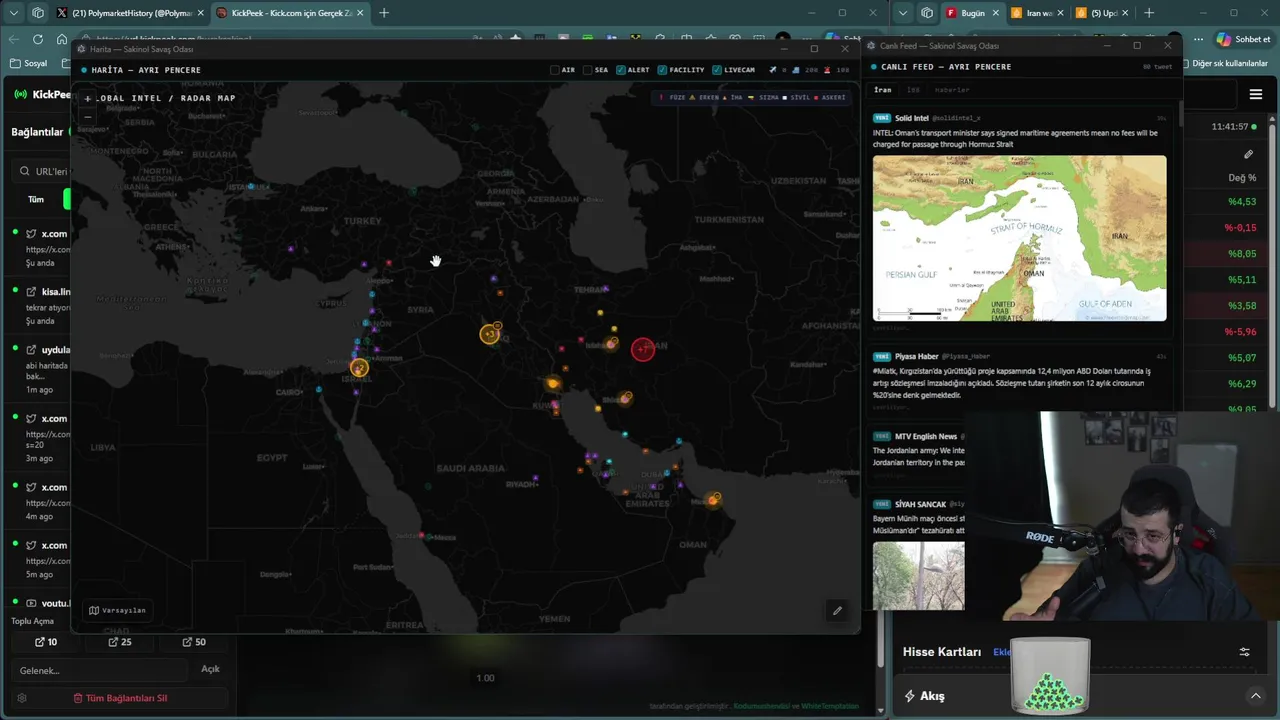Open the Sosyal bookmarks folder
1280x720 pixels.
click(29, 63)
